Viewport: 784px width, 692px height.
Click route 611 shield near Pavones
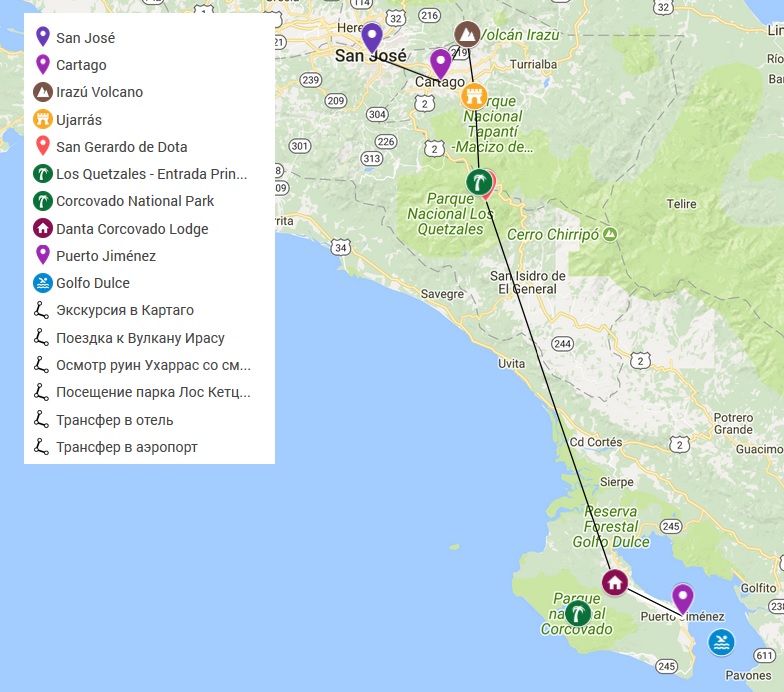[764, 655]
